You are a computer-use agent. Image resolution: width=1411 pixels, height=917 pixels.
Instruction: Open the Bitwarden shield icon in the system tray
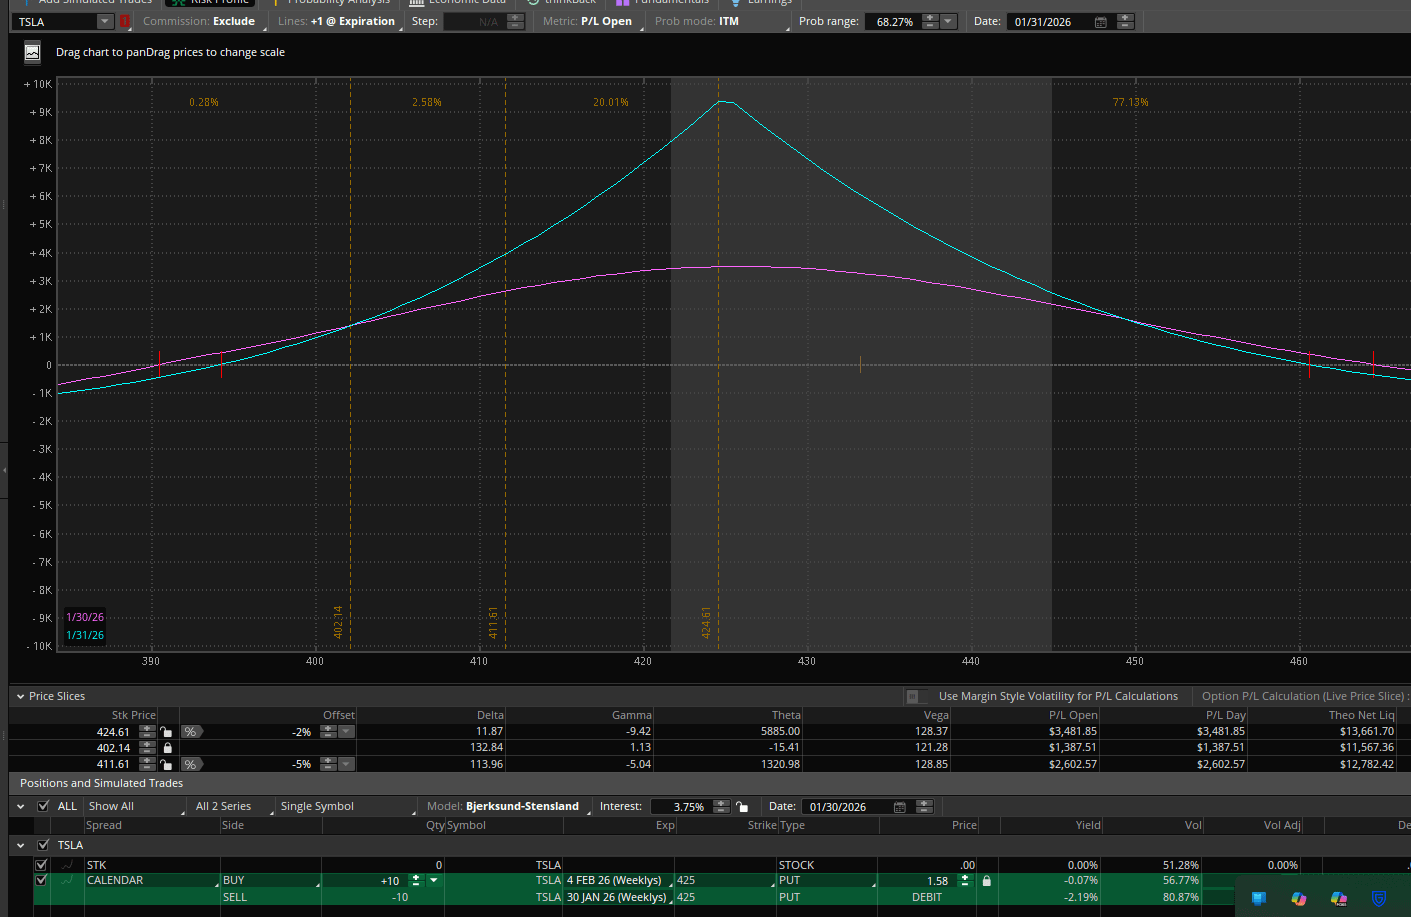1378,898
